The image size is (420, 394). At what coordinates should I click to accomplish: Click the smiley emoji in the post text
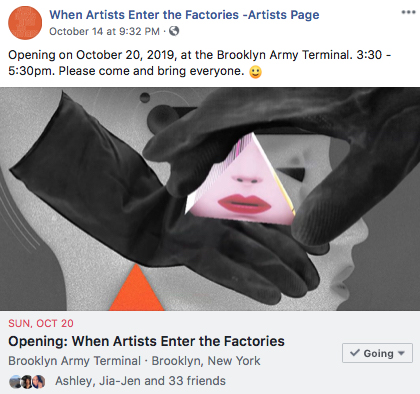[x=255, y=72]
